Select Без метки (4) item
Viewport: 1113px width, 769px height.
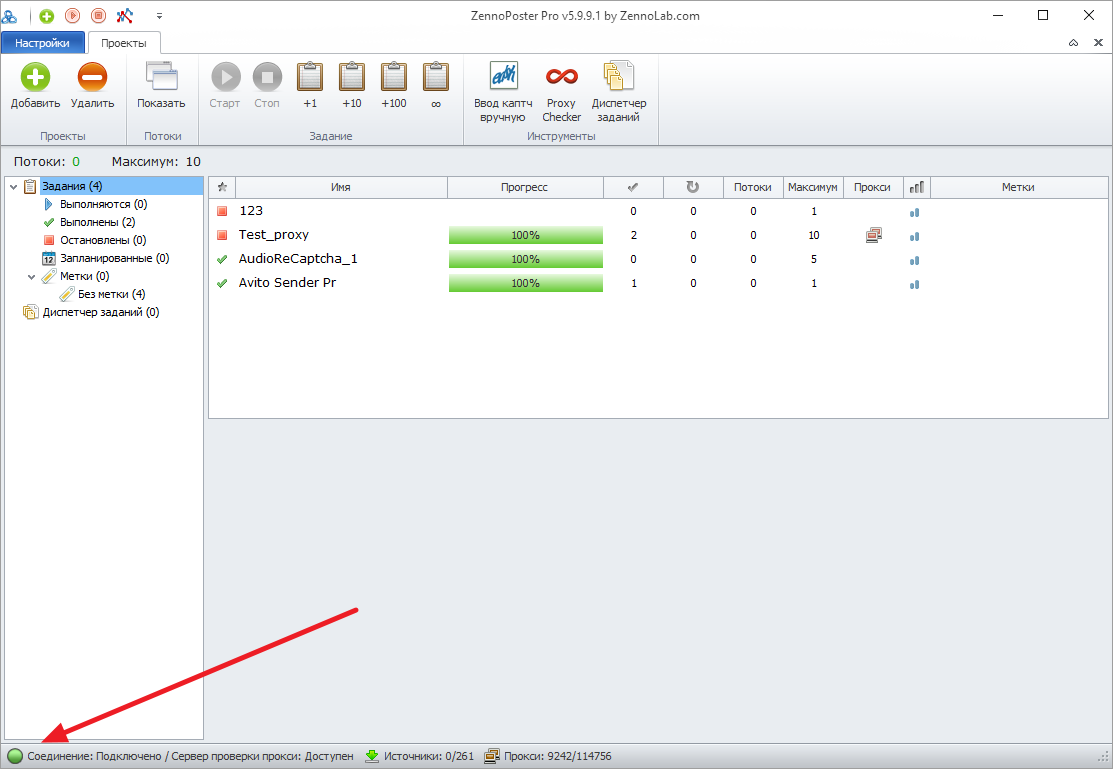tap(111, 294)
